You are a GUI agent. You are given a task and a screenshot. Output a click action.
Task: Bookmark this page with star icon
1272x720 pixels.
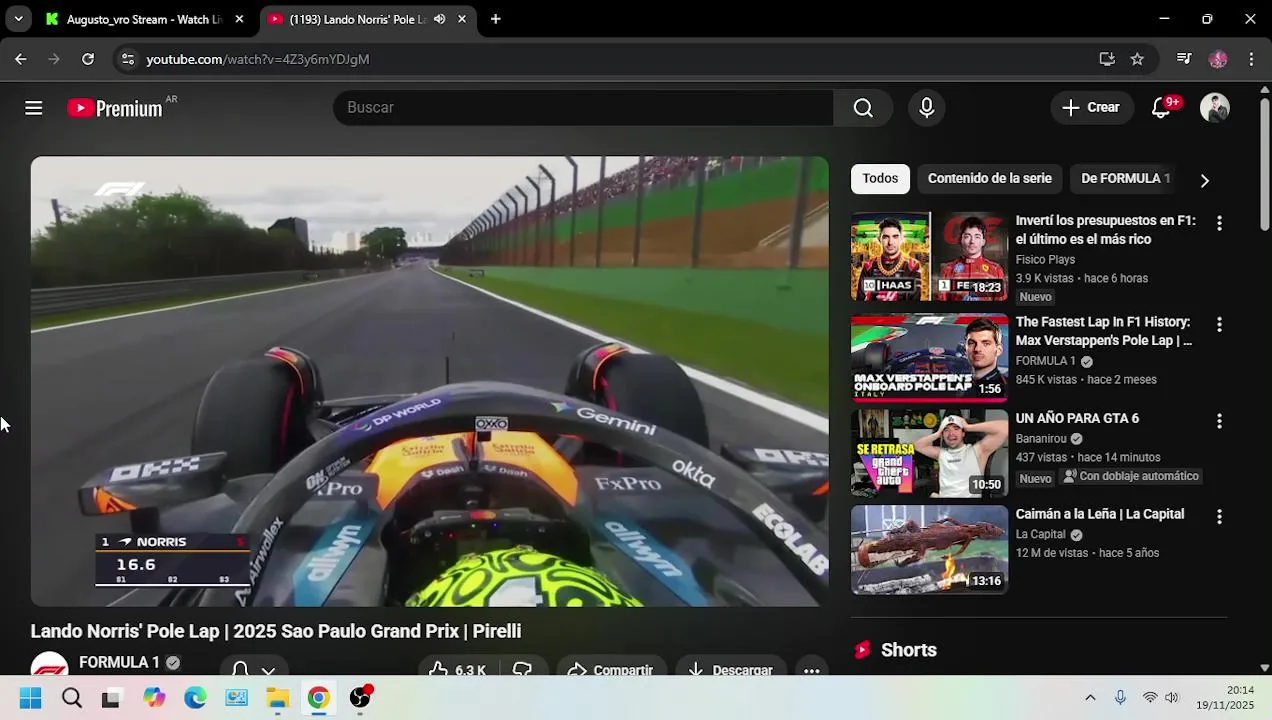pyautogui.click(x=1137, y=59)
